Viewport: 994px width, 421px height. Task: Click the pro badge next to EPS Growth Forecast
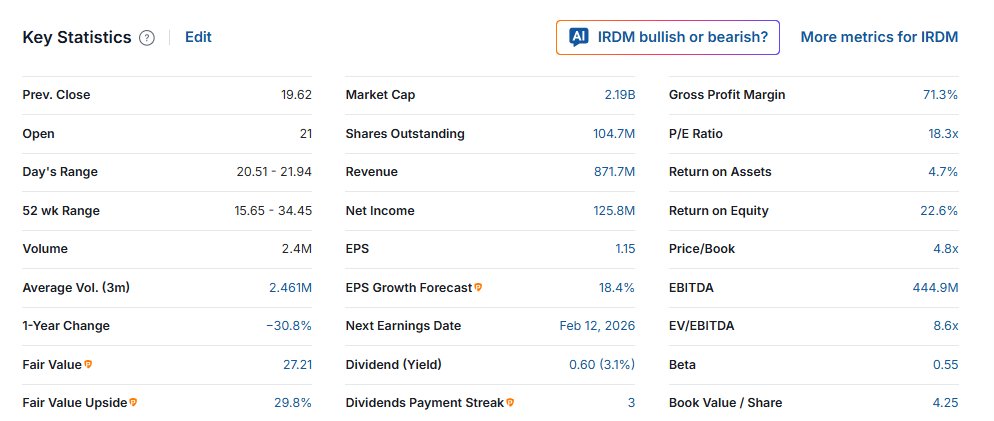(478, 287)
